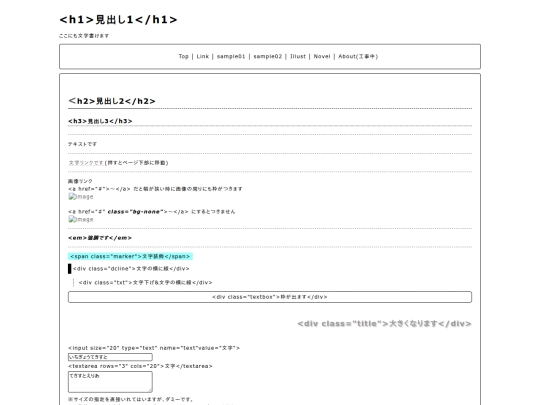Click the <h1>見出し1</h1> heading
Screen dimensions: 540x405
118,20
